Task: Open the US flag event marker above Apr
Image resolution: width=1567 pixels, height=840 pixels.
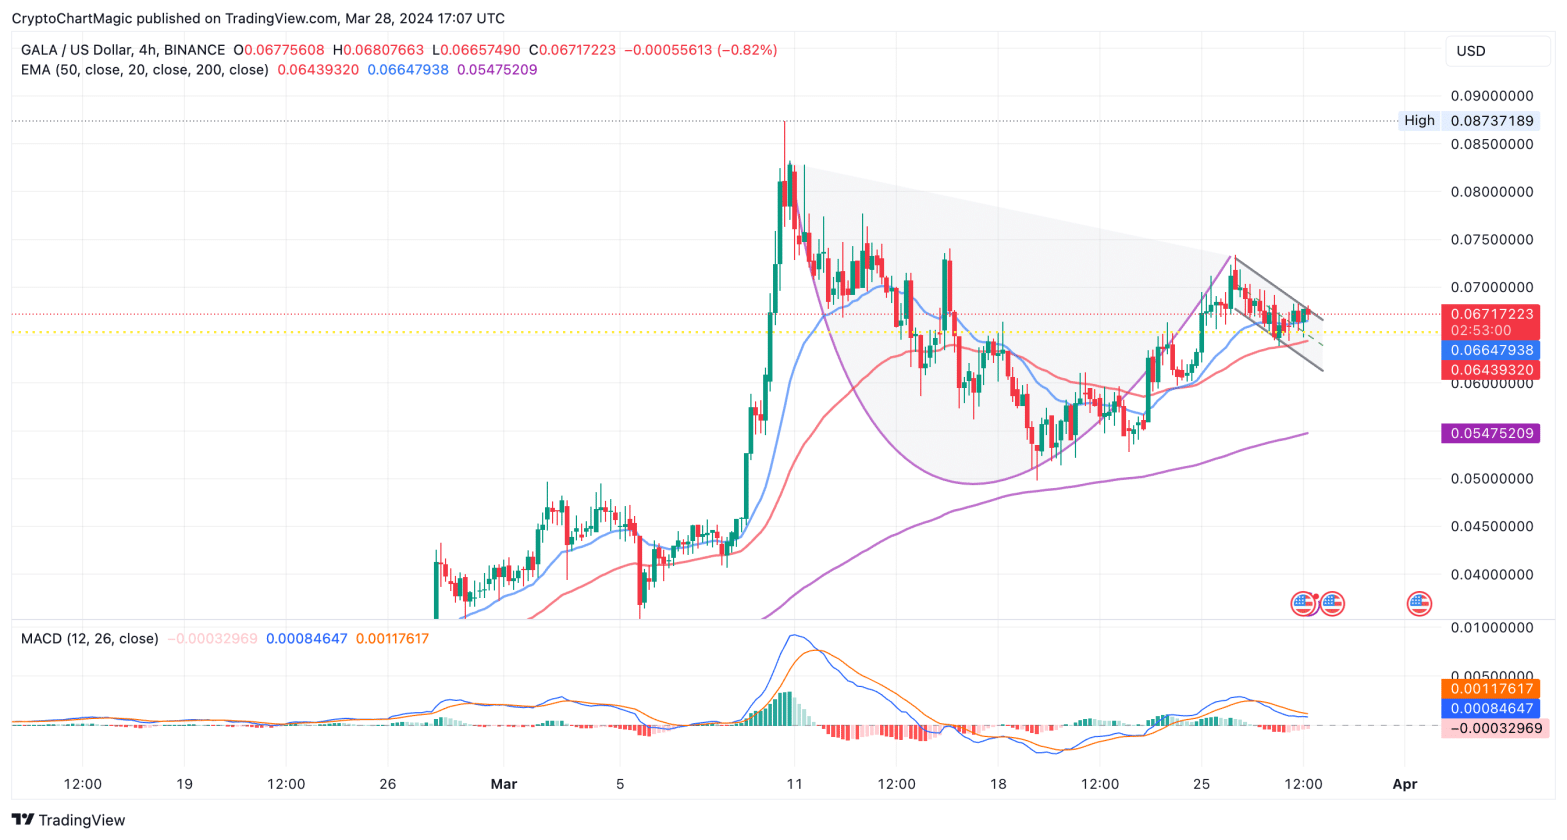Action: (x=1419, y=603)
